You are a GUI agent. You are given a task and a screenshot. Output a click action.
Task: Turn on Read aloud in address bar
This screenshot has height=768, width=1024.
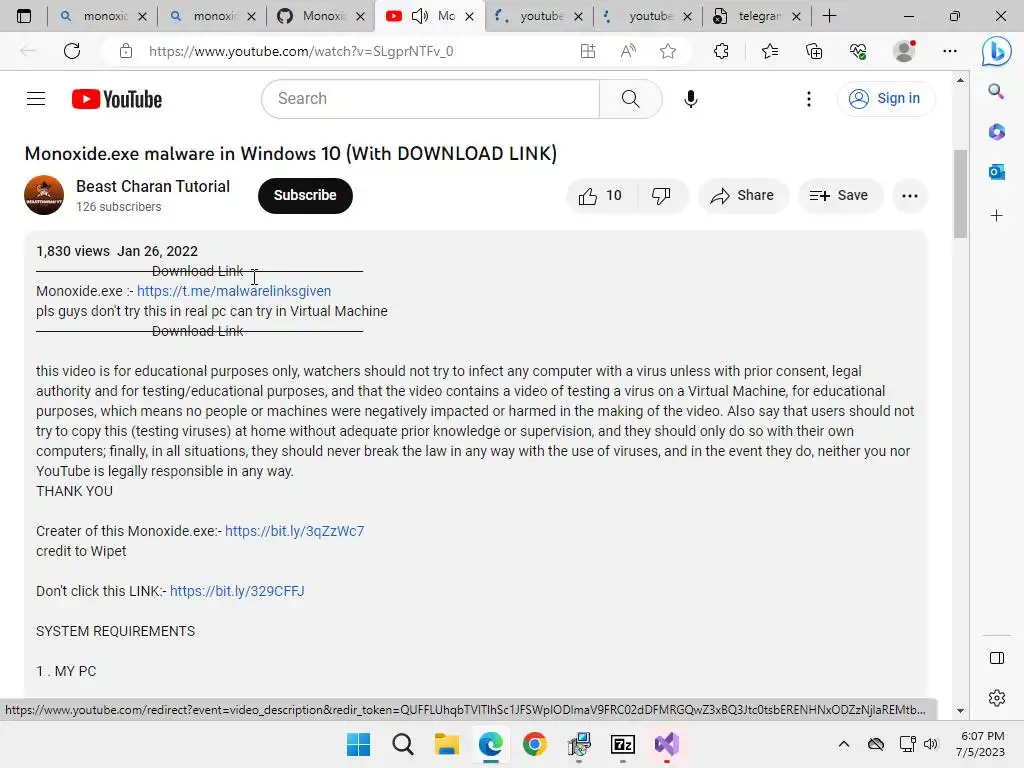[x=628, y=51]
